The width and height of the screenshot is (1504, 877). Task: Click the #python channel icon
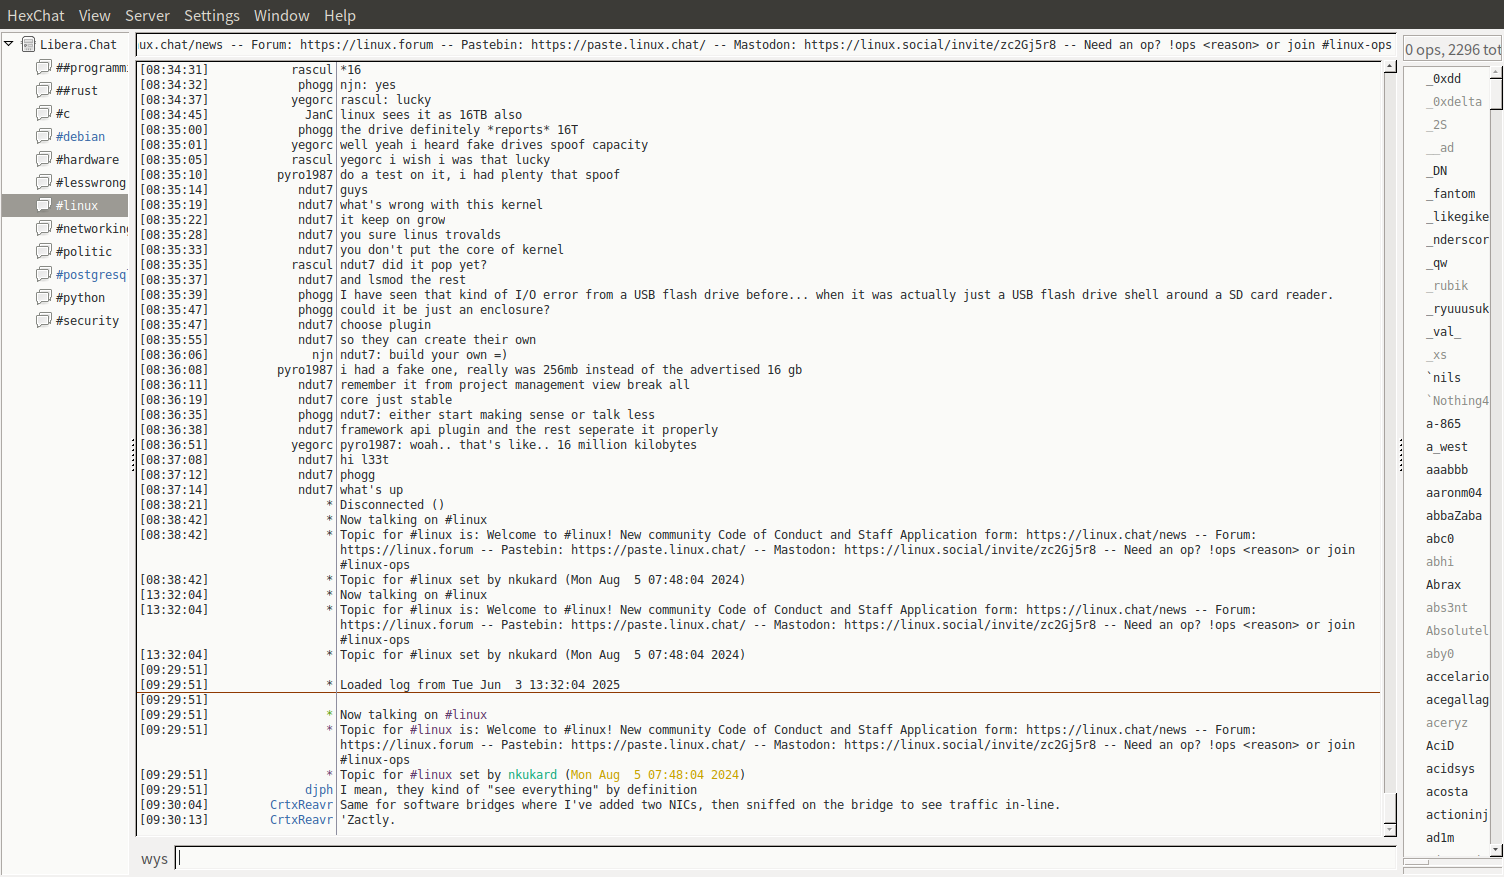pyautogui.click(x=44, y=297)
